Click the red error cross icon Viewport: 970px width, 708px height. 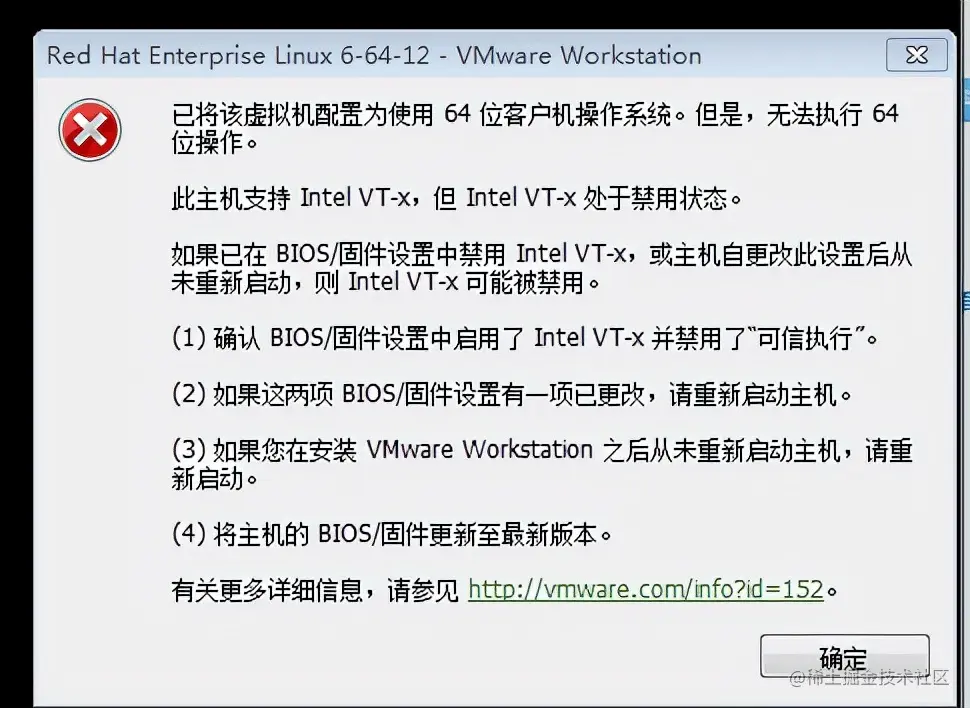click(x=90, y=129)
